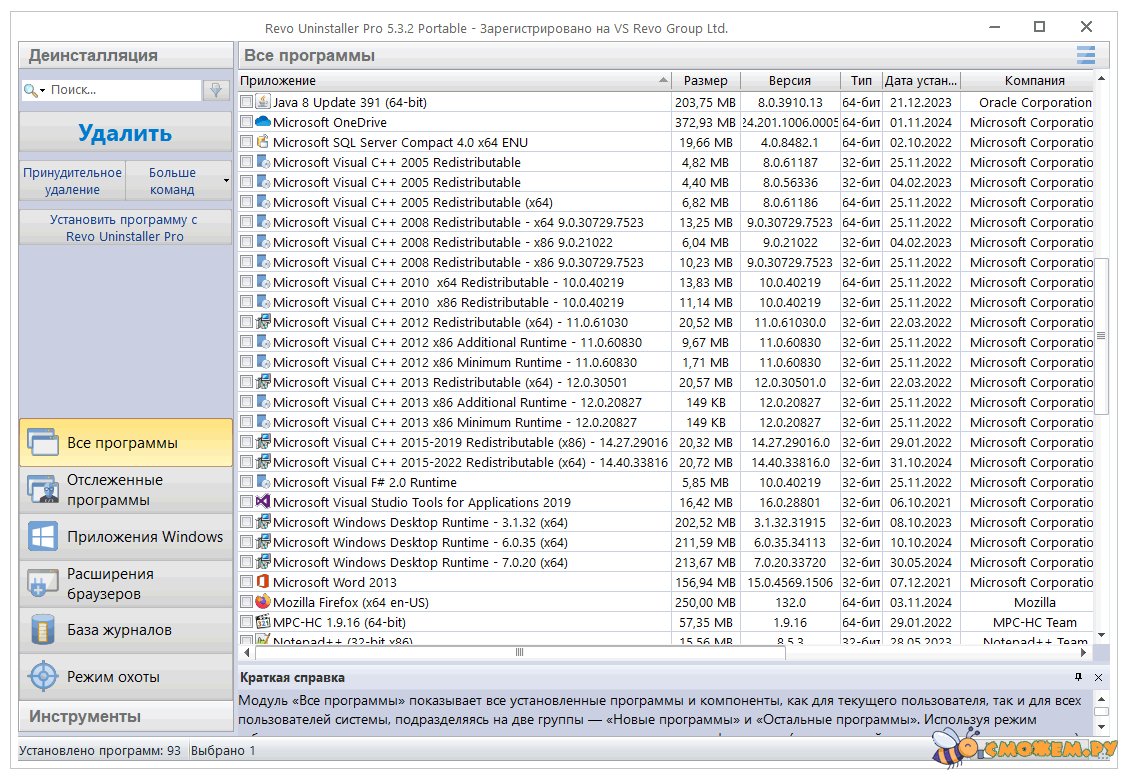
Task: Check the Mozilla Firefox checkbox
Action: click(247, 602)
